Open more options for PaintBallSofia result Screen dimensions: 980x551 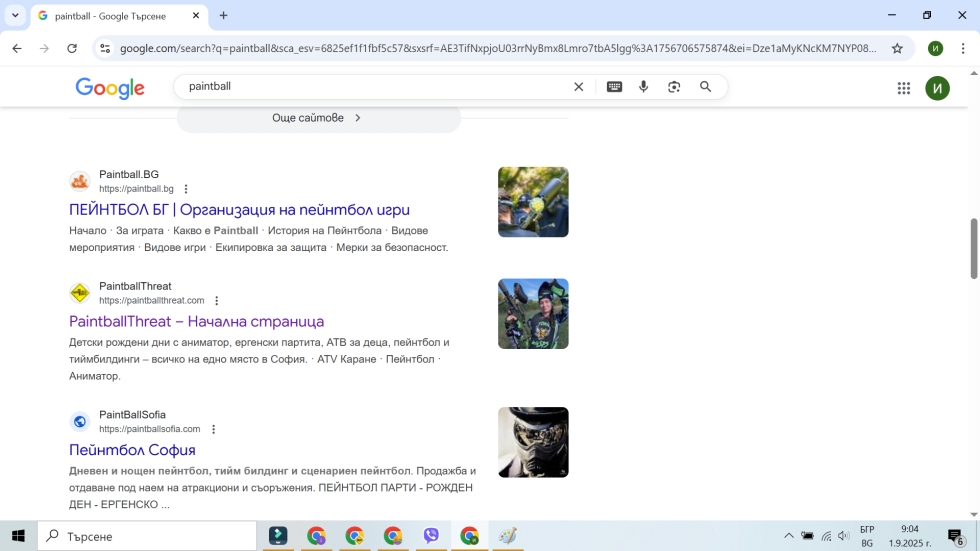(x=213, y=429)
